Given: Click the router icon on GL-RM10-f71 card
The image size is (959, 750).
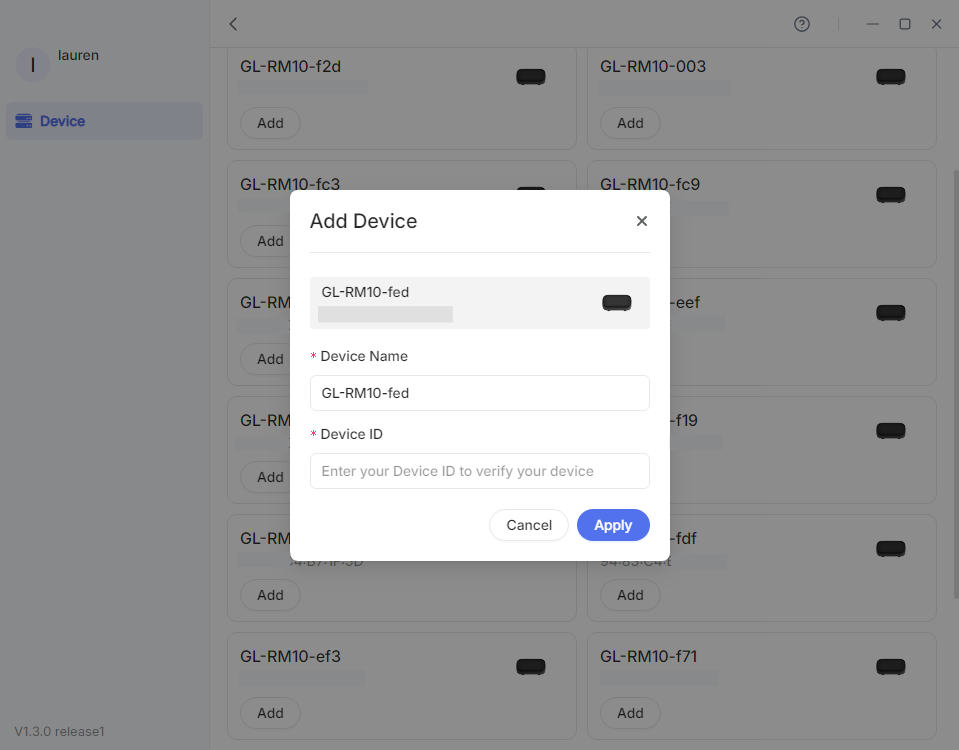Looking at the screenshot, I should point(890,666).
